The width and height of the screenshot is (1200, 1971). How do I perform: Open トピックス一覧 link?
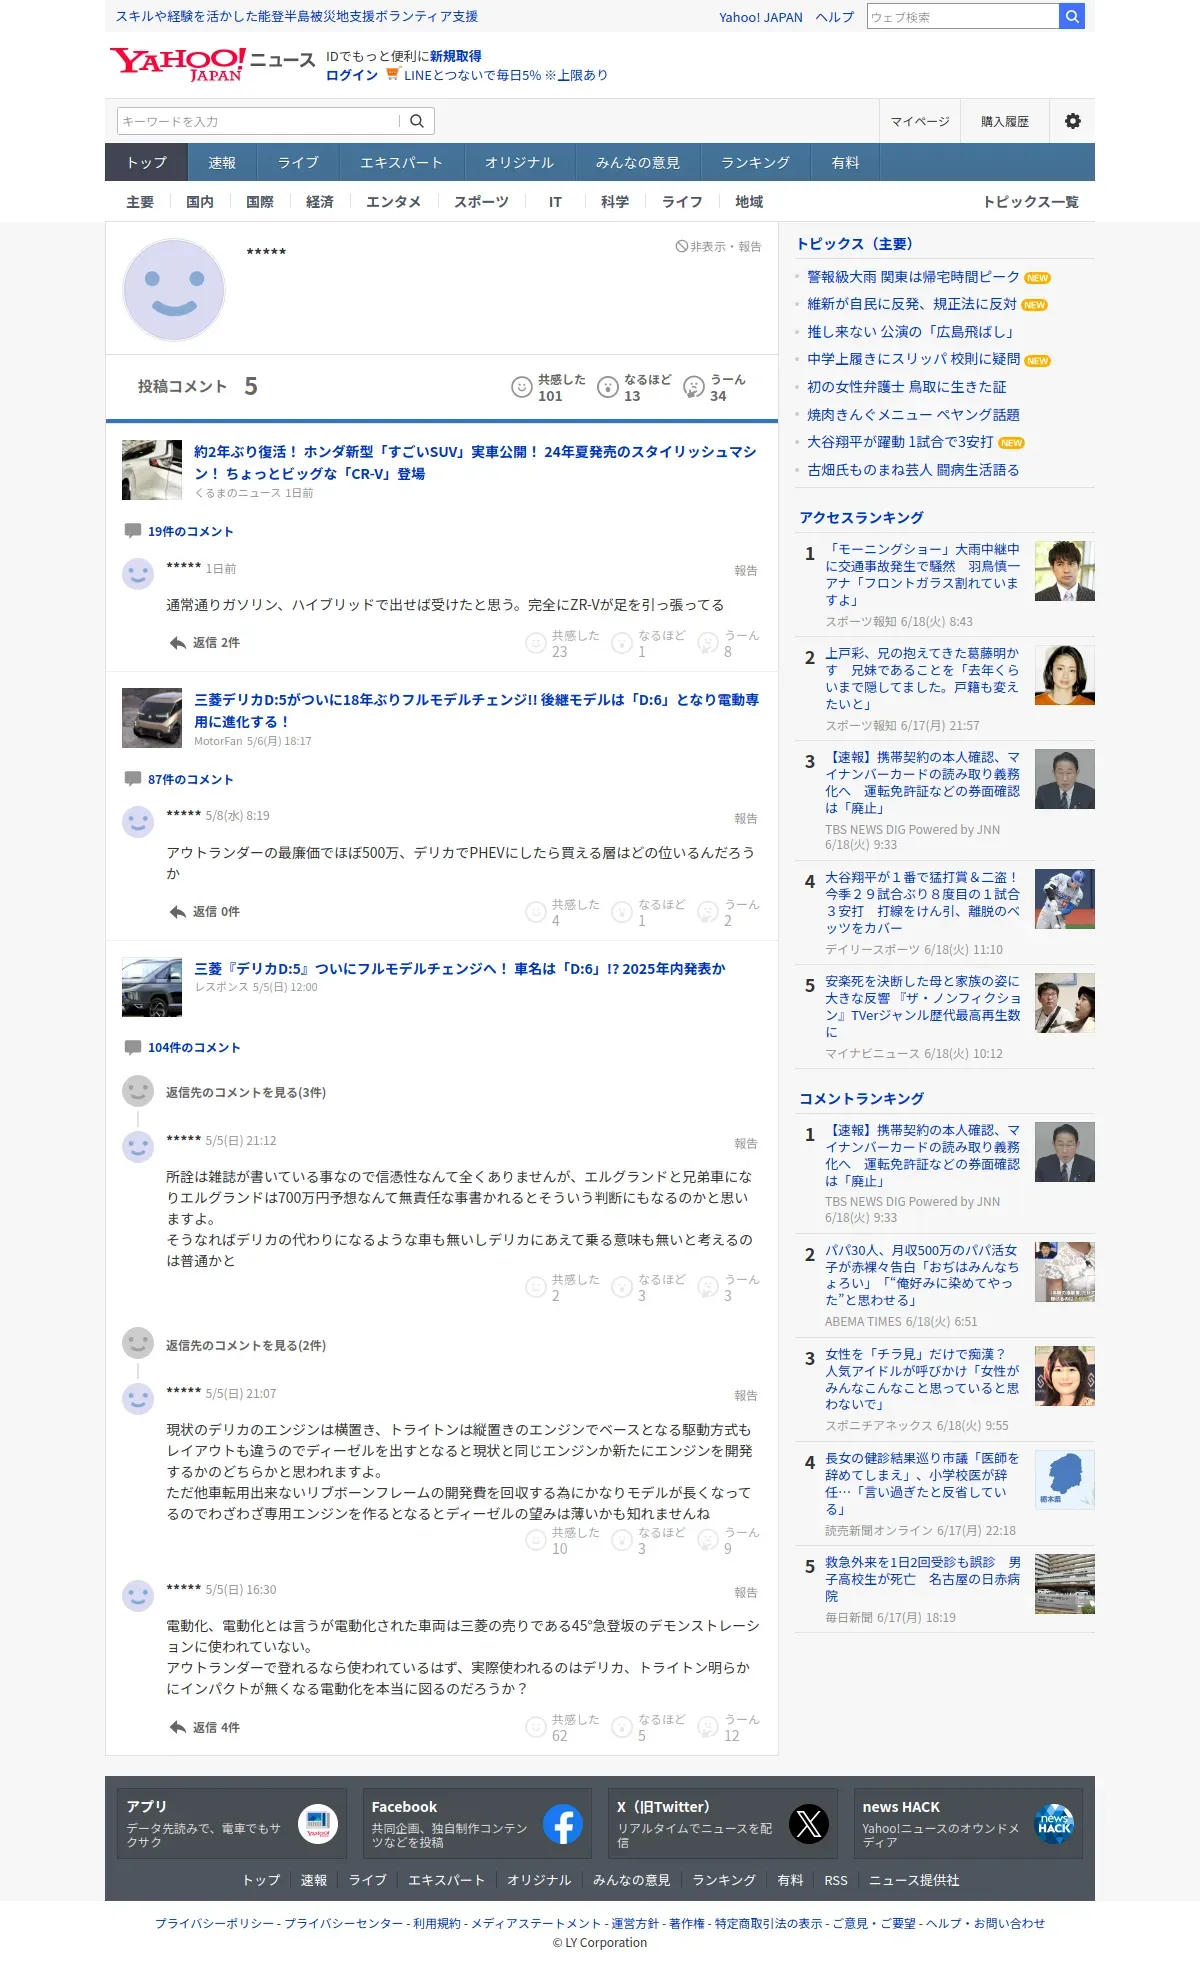click(x=1031, y=202)
